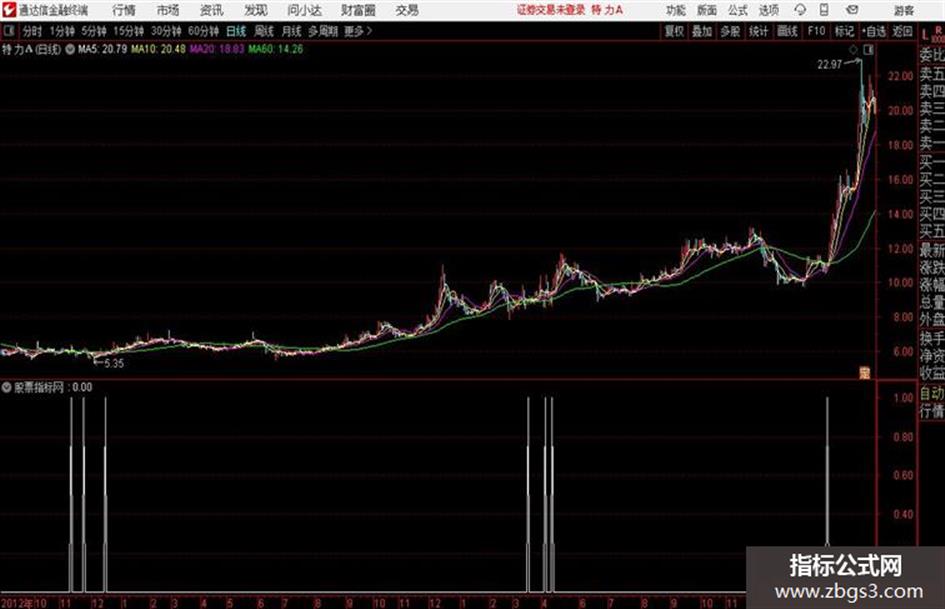Open the F10 company info
This screenshot has height=609, width=945.
click(x=816, y=31)
